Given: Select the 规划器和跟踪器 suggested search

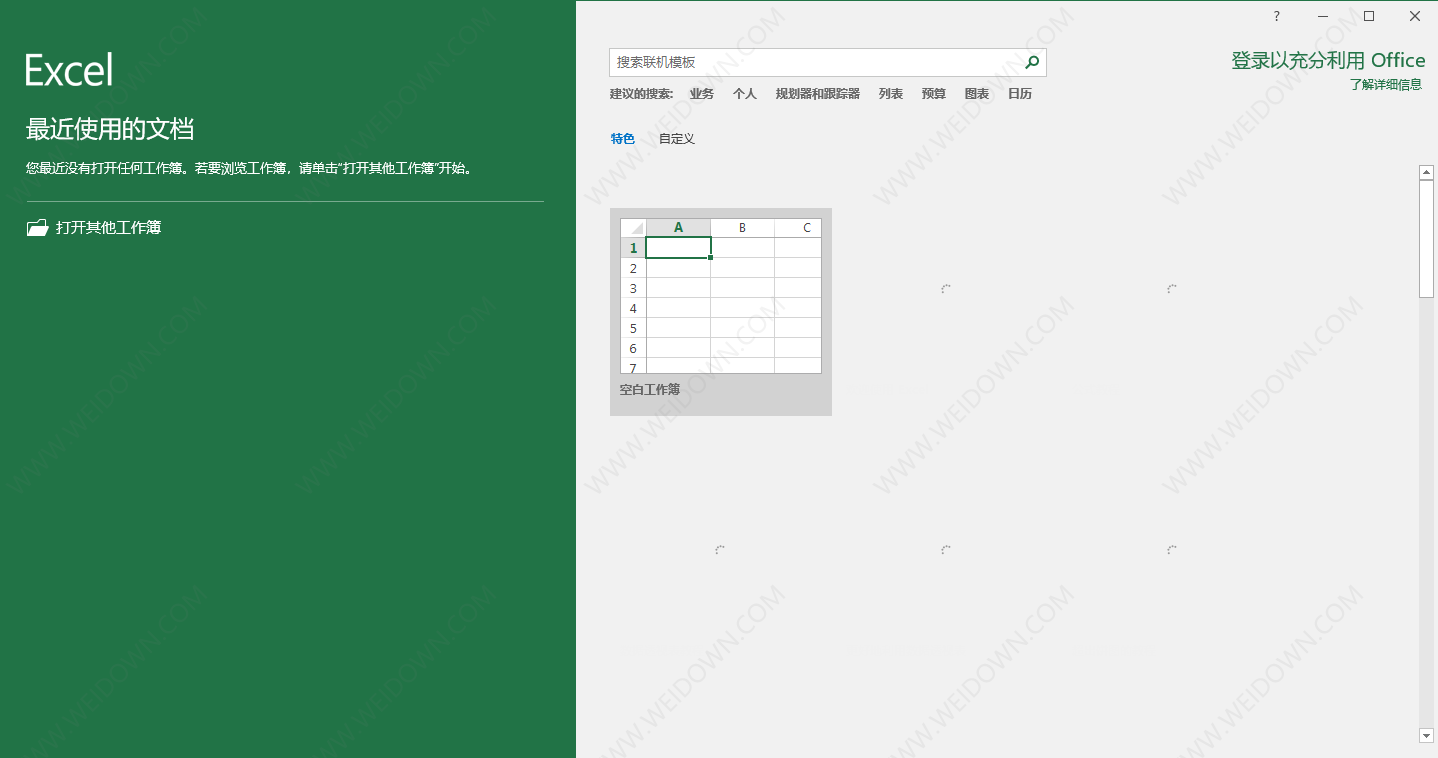Looking at the screenshot, I should [818, 94].
